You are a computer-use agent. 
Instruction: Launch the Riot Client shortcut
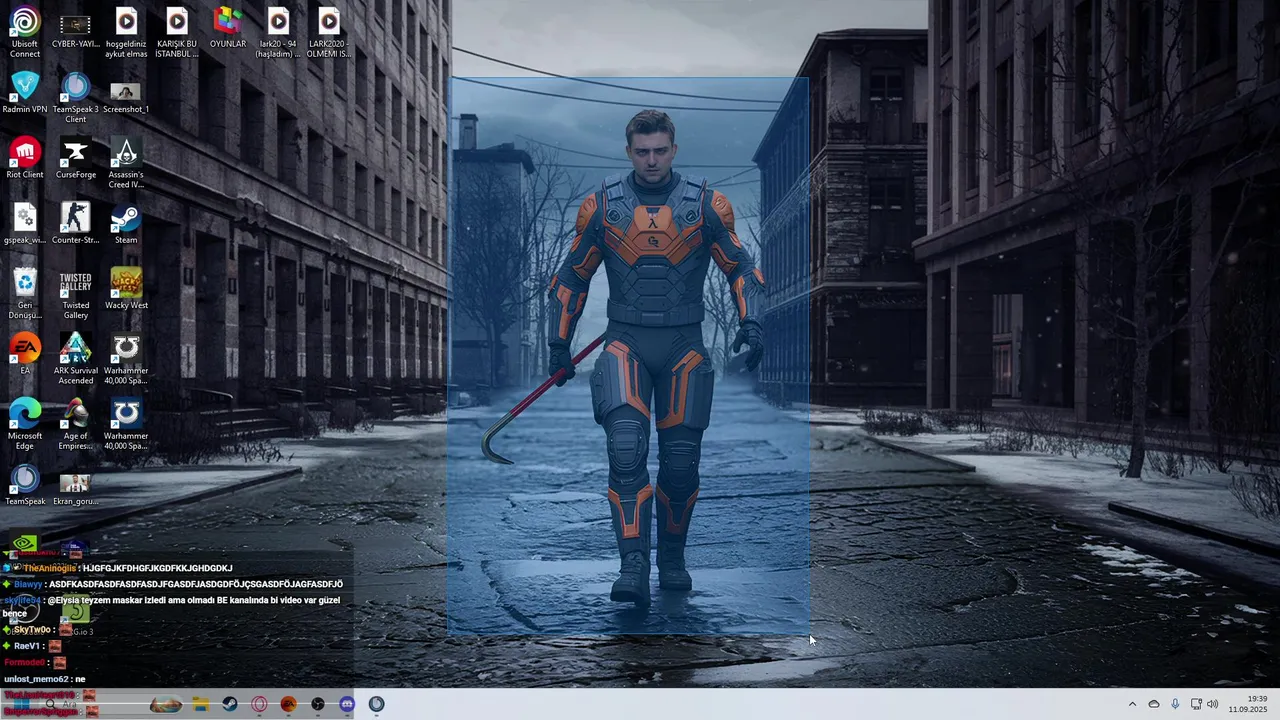coord(25,158)
